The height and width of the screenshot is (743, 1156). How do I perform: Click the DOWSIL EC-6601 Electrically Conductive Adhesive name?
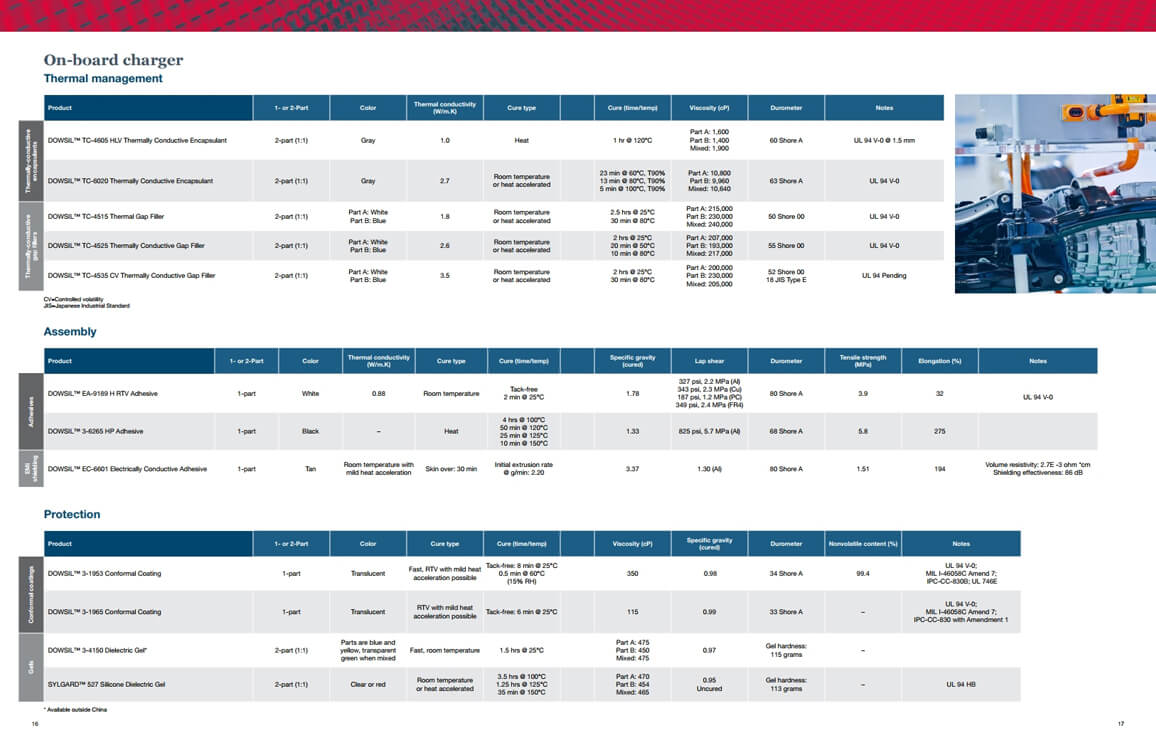pyautogui.click(x=127, y=469)
